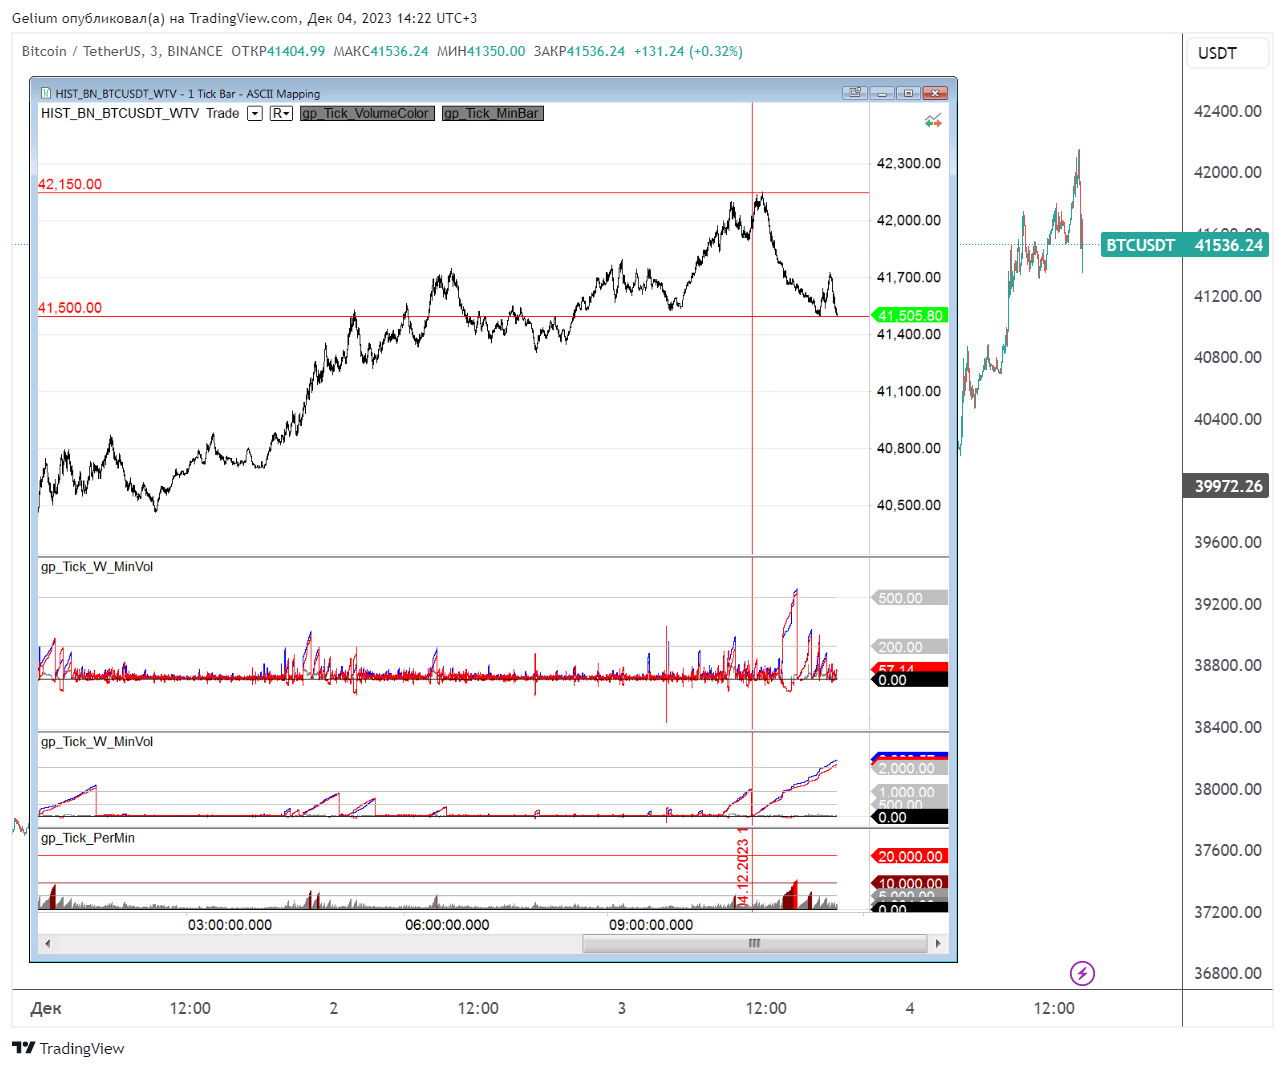Click the 500.00 gray level label
Image resolution: width=1285 pixels, height=1069 pixels.
point(910,598)
